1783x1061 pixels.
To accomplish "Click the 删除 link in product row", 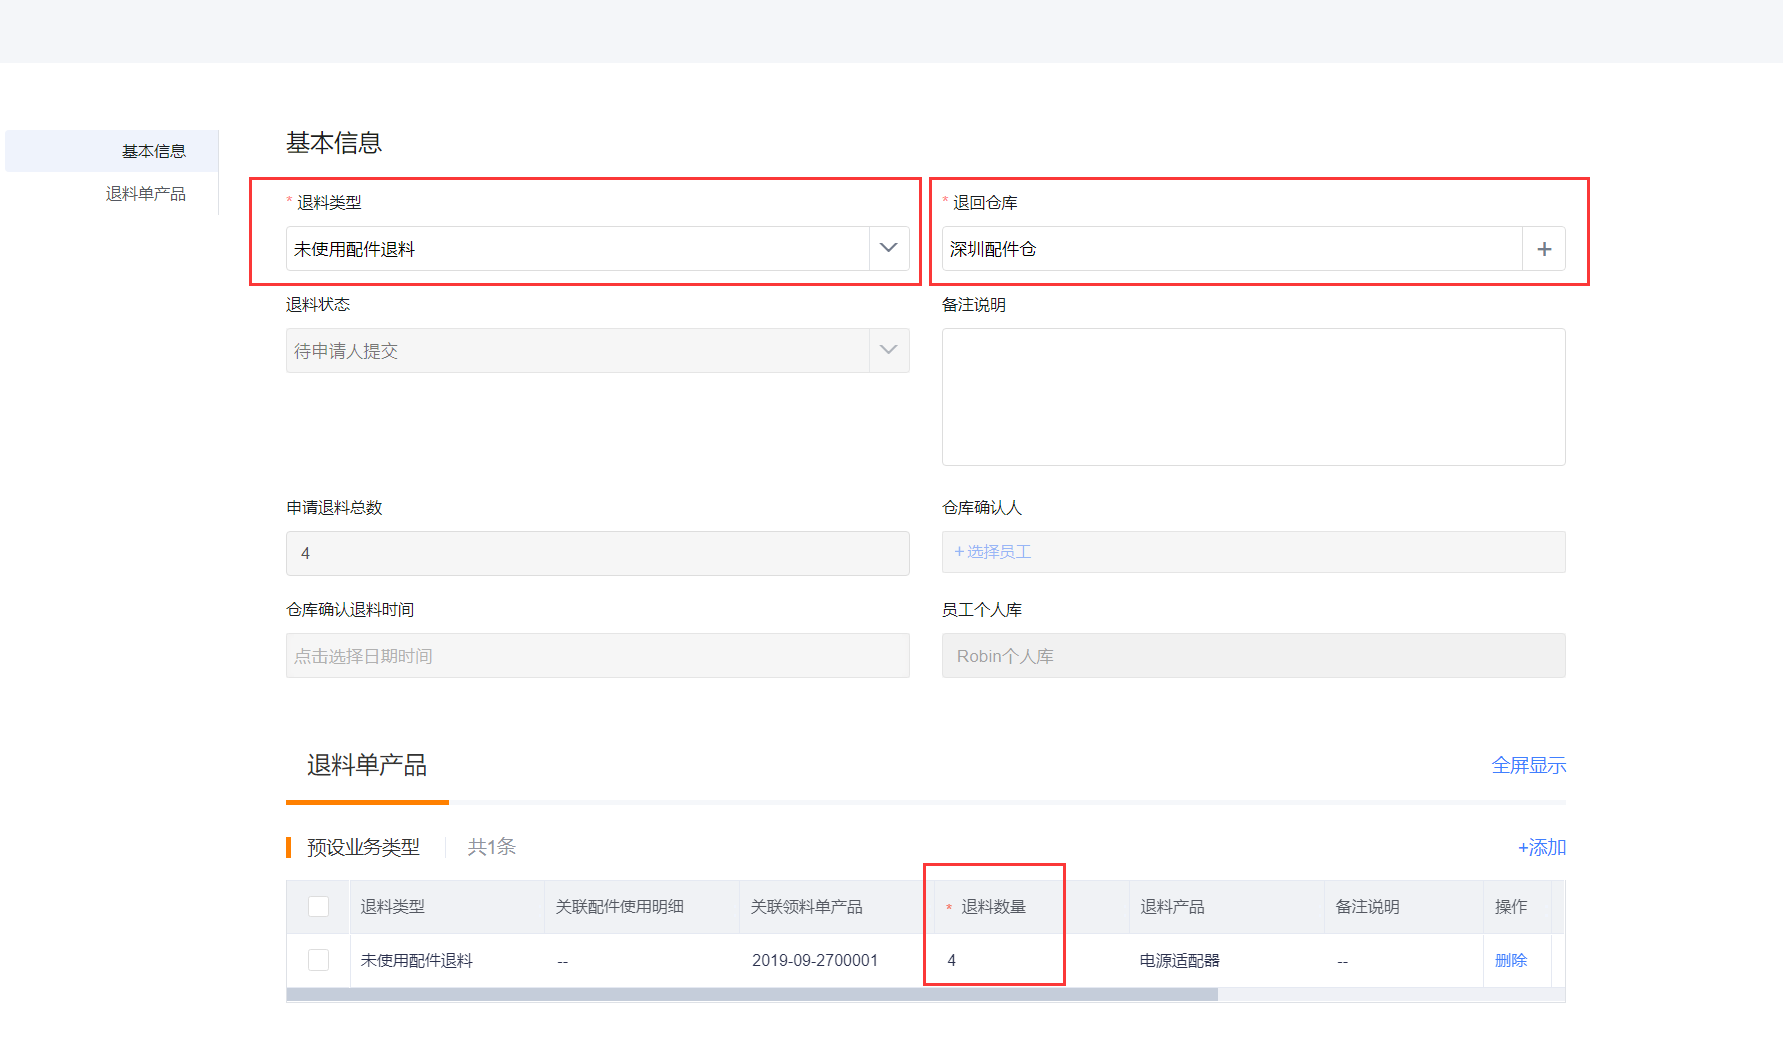I will coord(1511,960).
